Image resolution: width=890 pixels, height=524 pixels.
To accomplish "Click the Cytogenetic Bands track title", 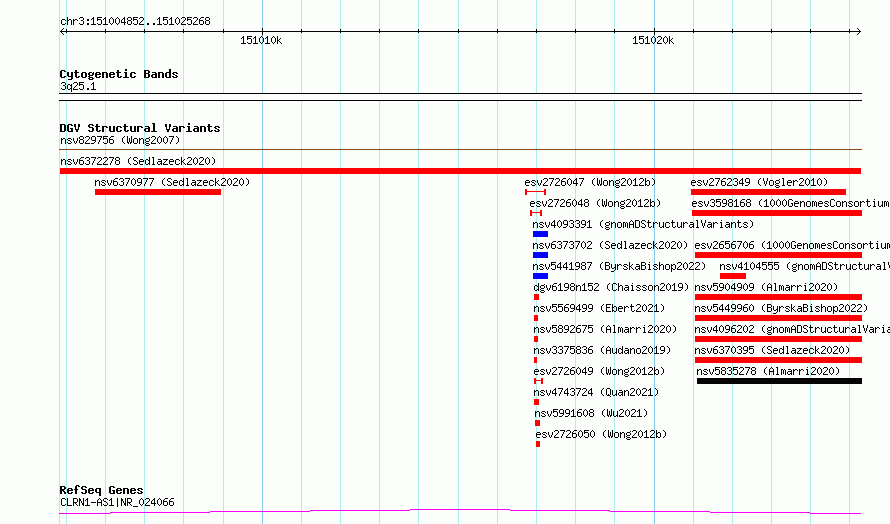I will pyautogui.click(x=119, y=74).
